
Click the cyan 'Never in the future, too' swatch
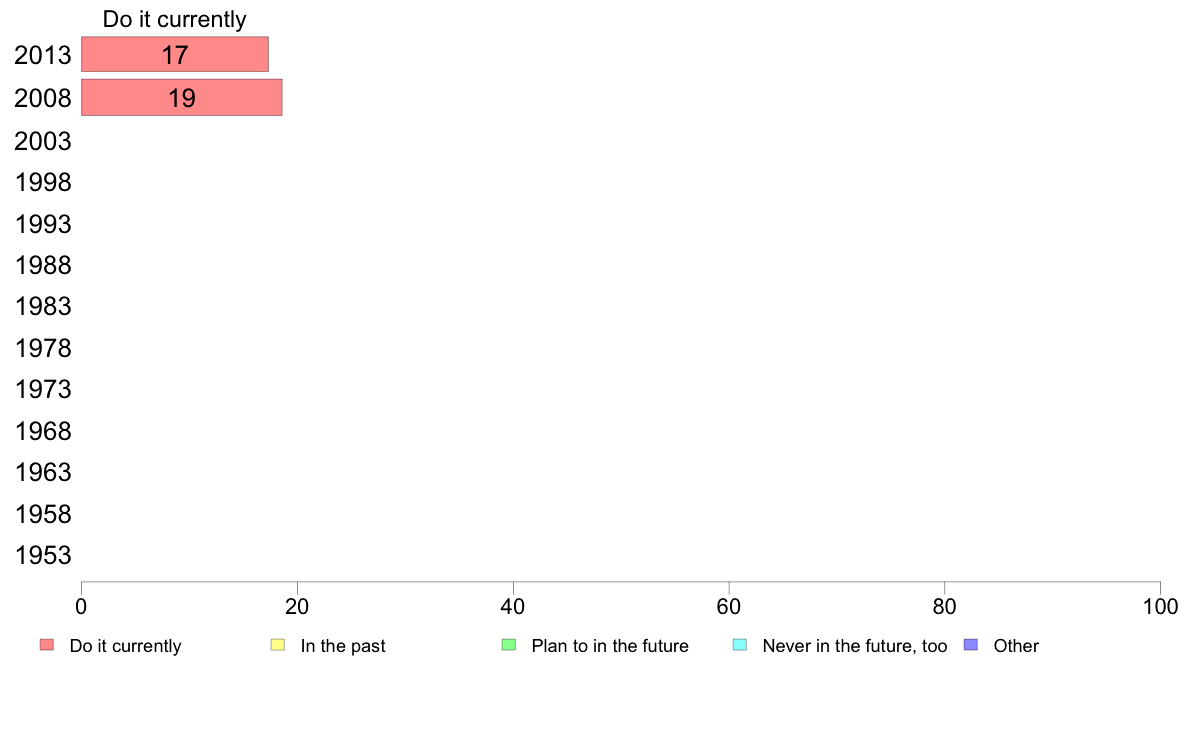pos(740,645)
